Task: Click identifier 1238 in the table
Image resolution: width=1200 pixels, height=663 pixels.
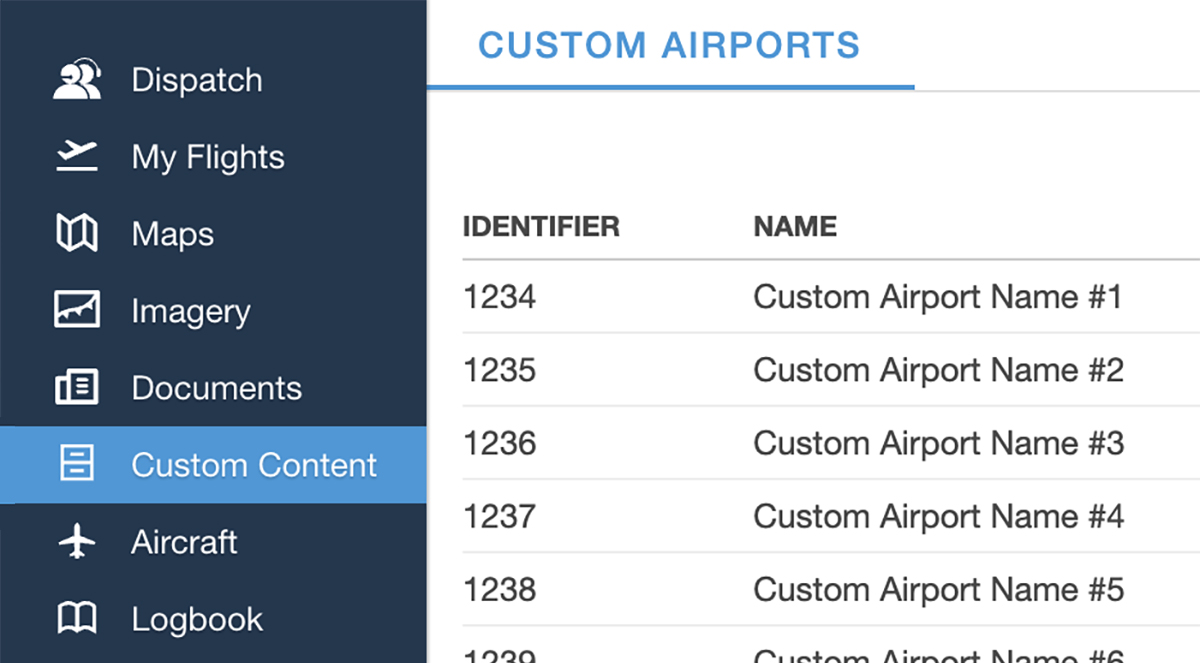Action: click(499, 589)
